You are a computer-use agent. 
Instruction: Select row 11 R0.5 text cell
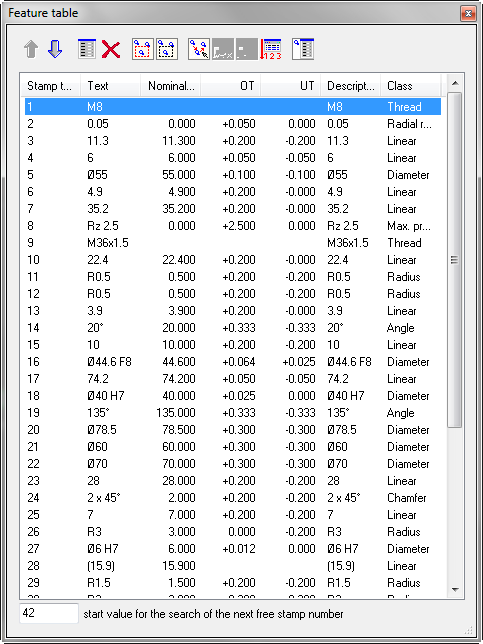pyautogui.click(x=99, y=277)
